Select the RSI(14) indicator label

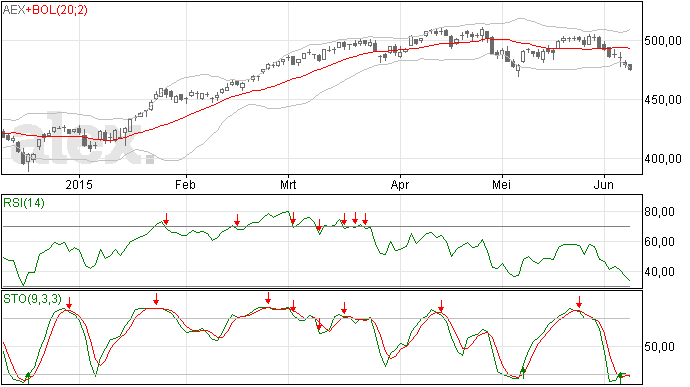coord(24,203)
